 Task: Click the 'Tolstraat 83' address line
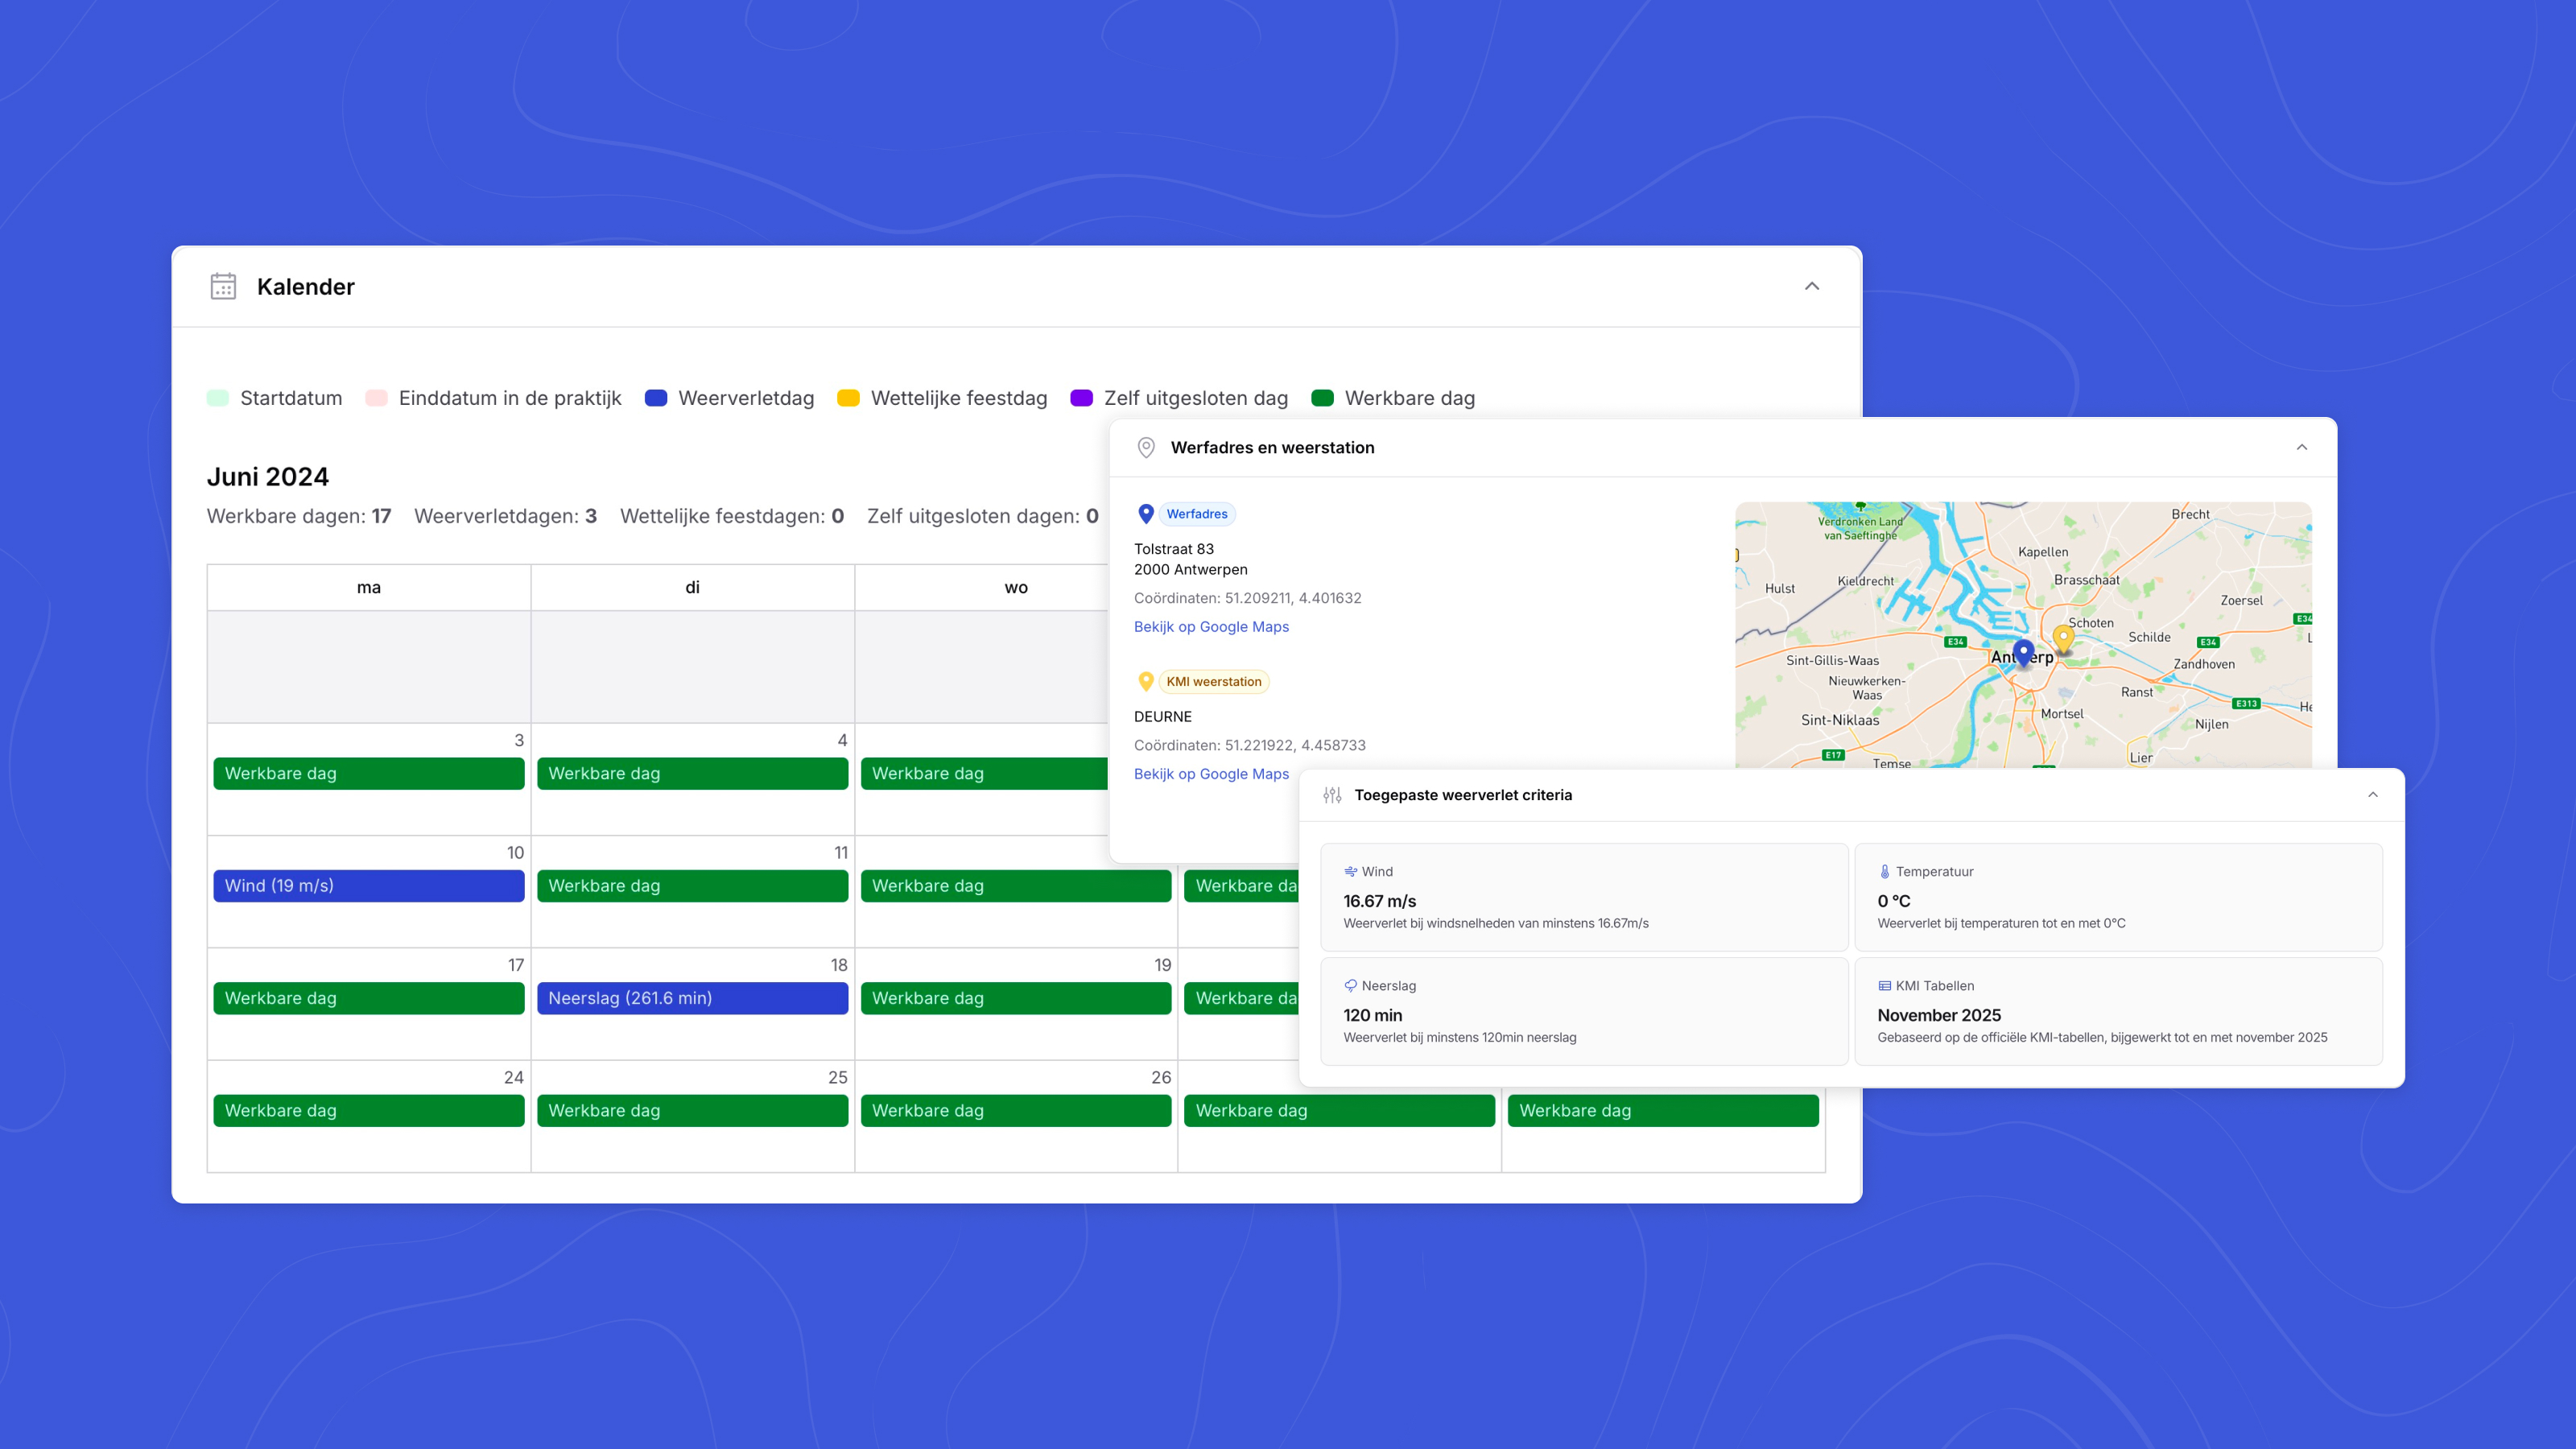[x=1174, y=549]
